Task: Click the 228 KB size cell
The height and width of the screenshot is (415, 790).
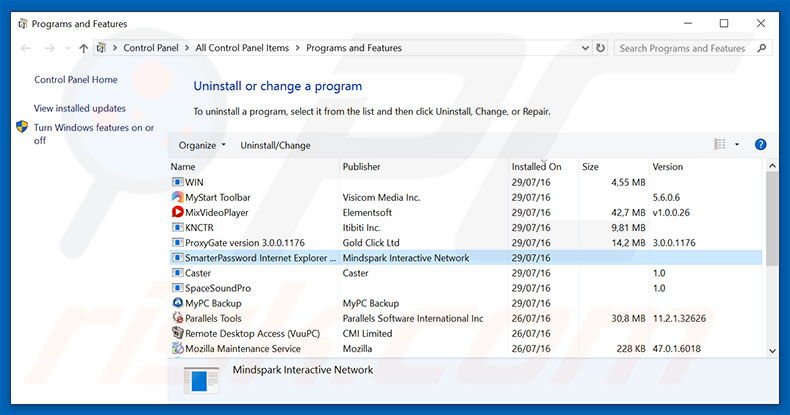Action: [631, 349]
